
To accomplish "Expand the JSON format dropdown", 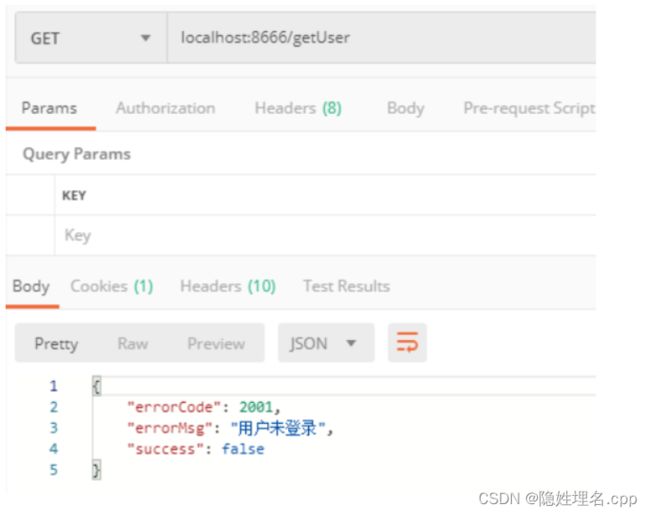I will (326, 343).
